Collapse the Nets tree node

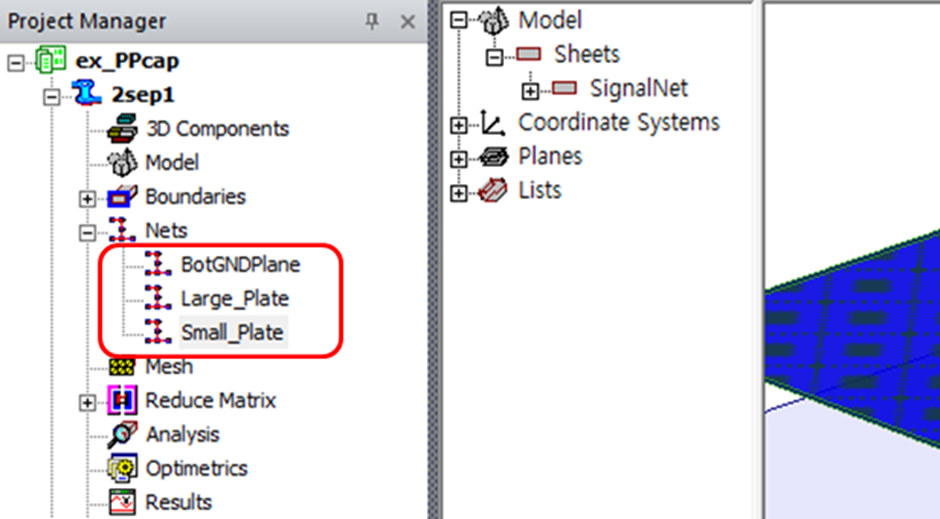(89, 232)
